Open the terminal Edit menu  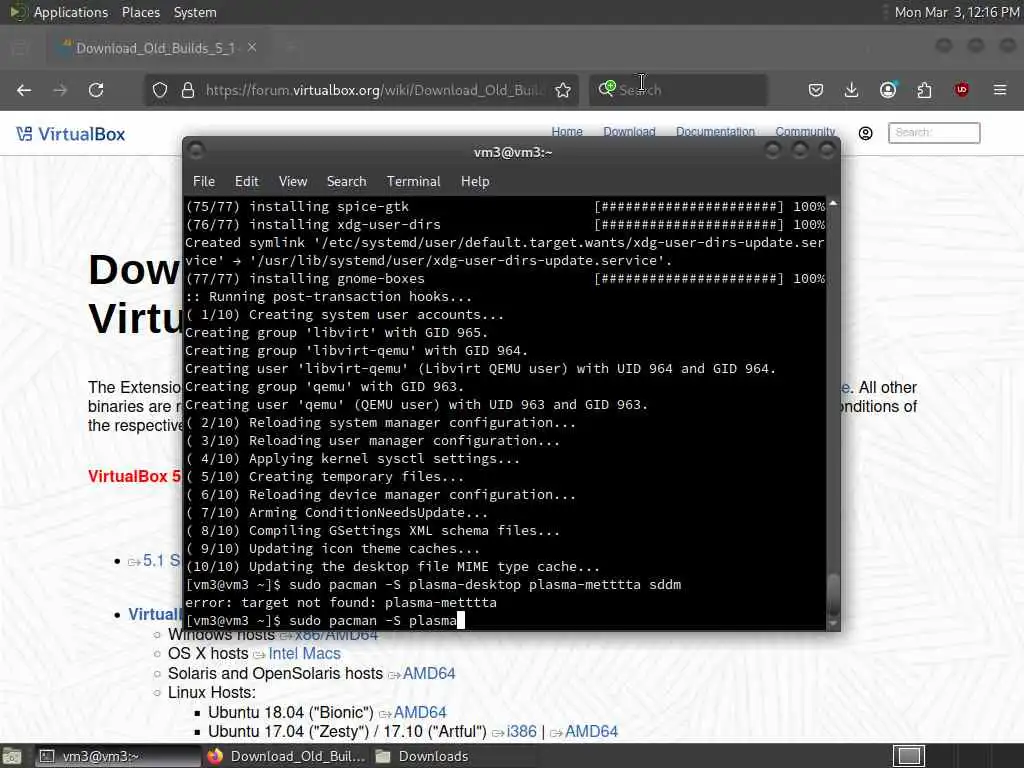tap(247, 182)
